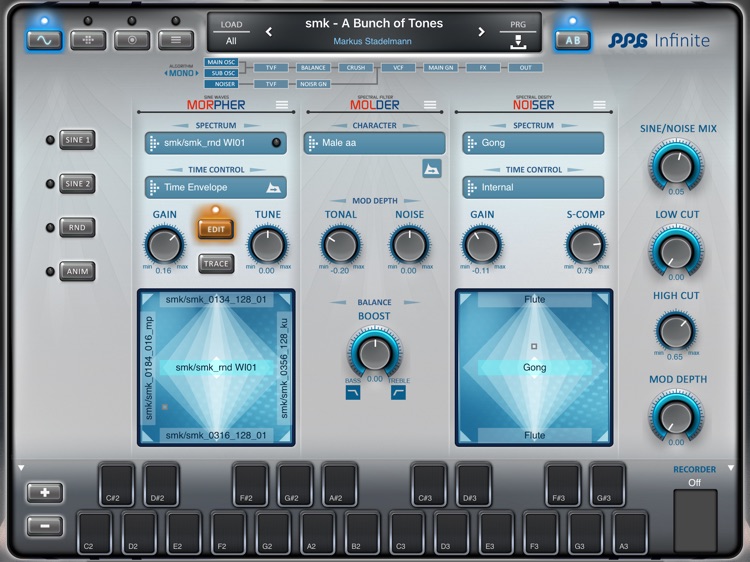The height and width of the screenshot is (562, 750).
Task: Select SUB OSC block in signal flow
Action: pos(221,73)
